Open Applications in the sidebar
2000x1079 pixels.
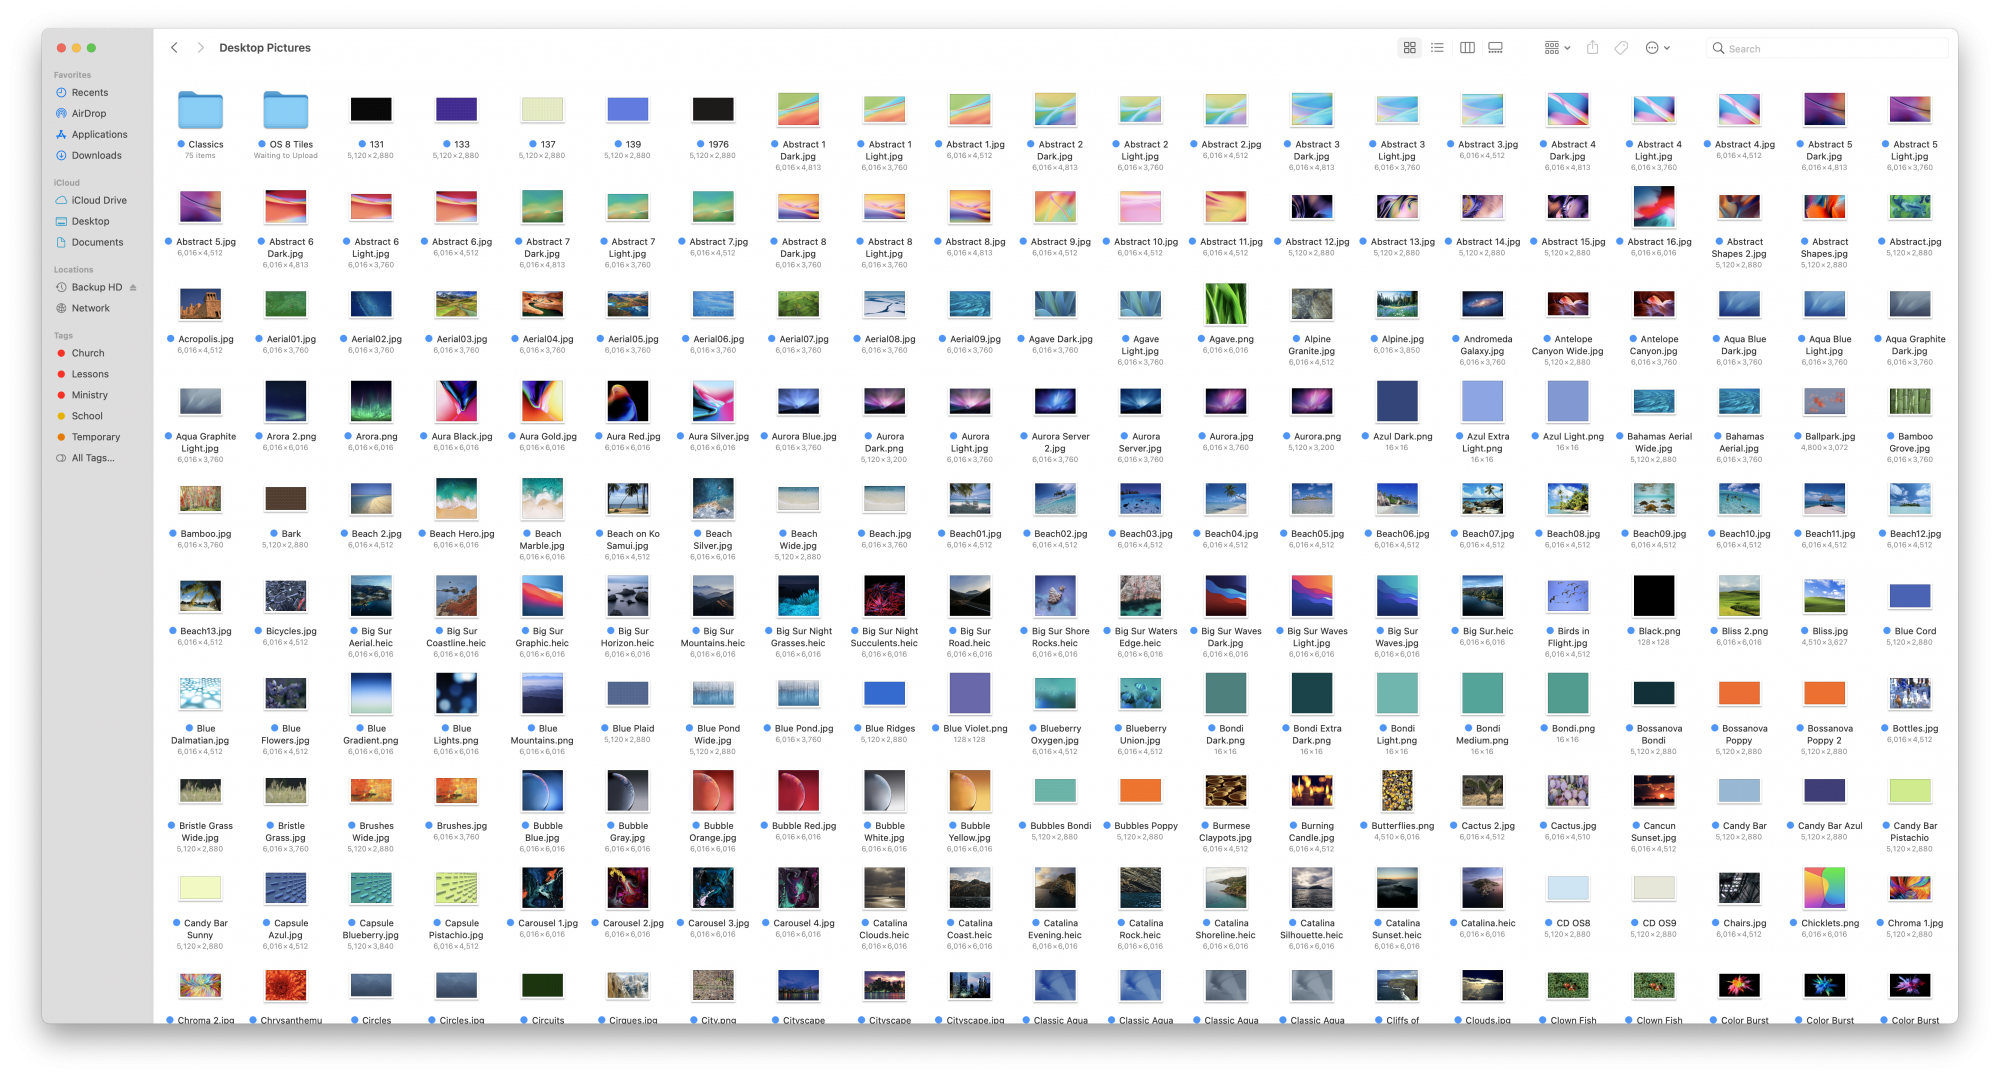click(97, 135)
